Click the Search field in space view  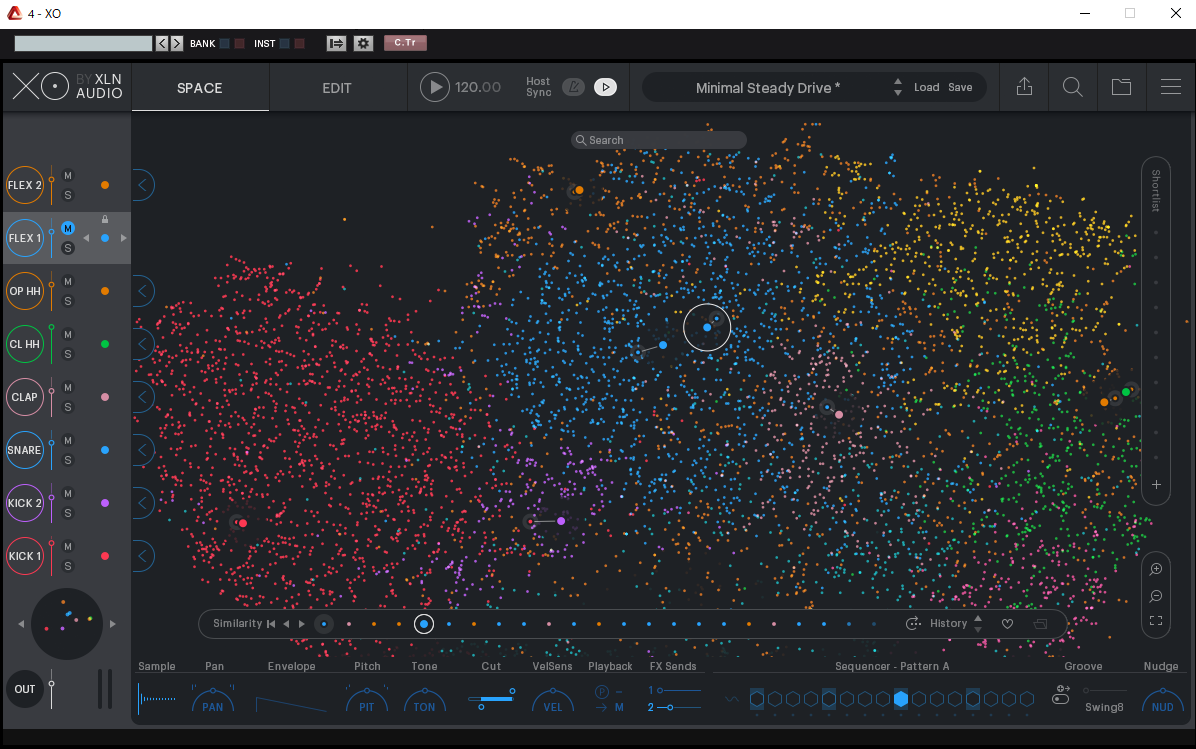pyautogui.click(x=659, y=140)
